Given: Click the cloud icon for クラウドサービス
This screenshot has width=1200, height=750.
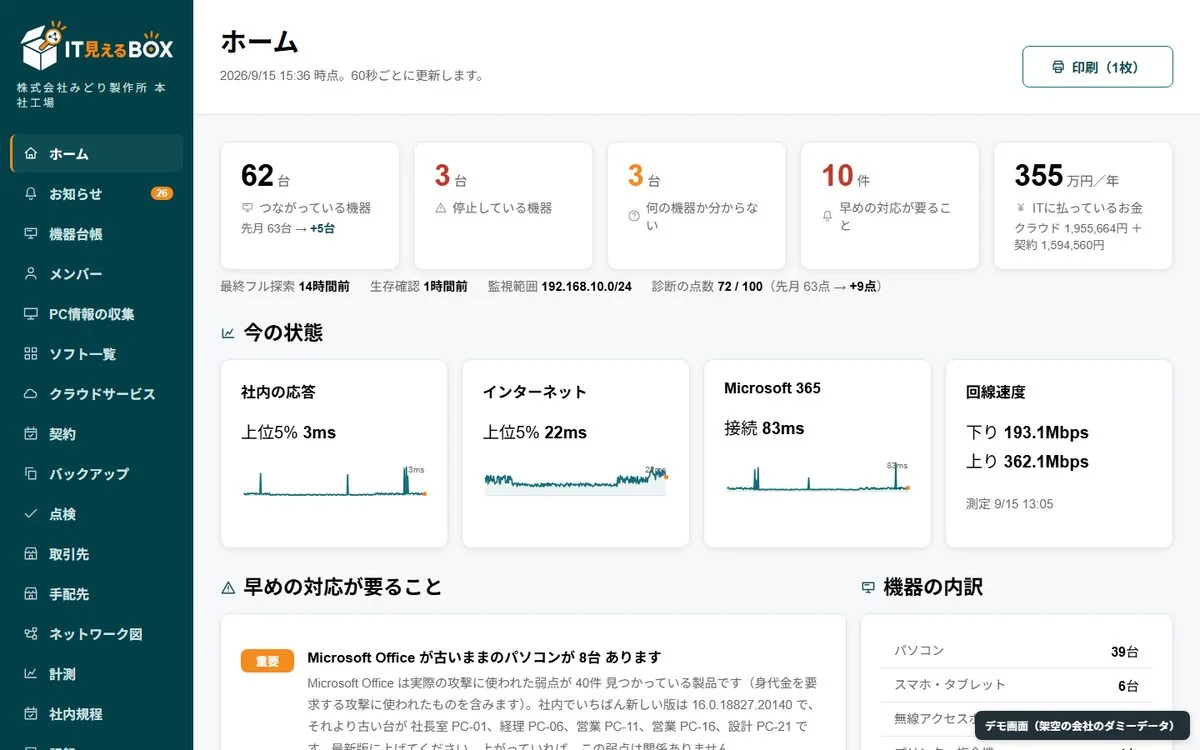Looking at the screenshot, I should (30, 394).
